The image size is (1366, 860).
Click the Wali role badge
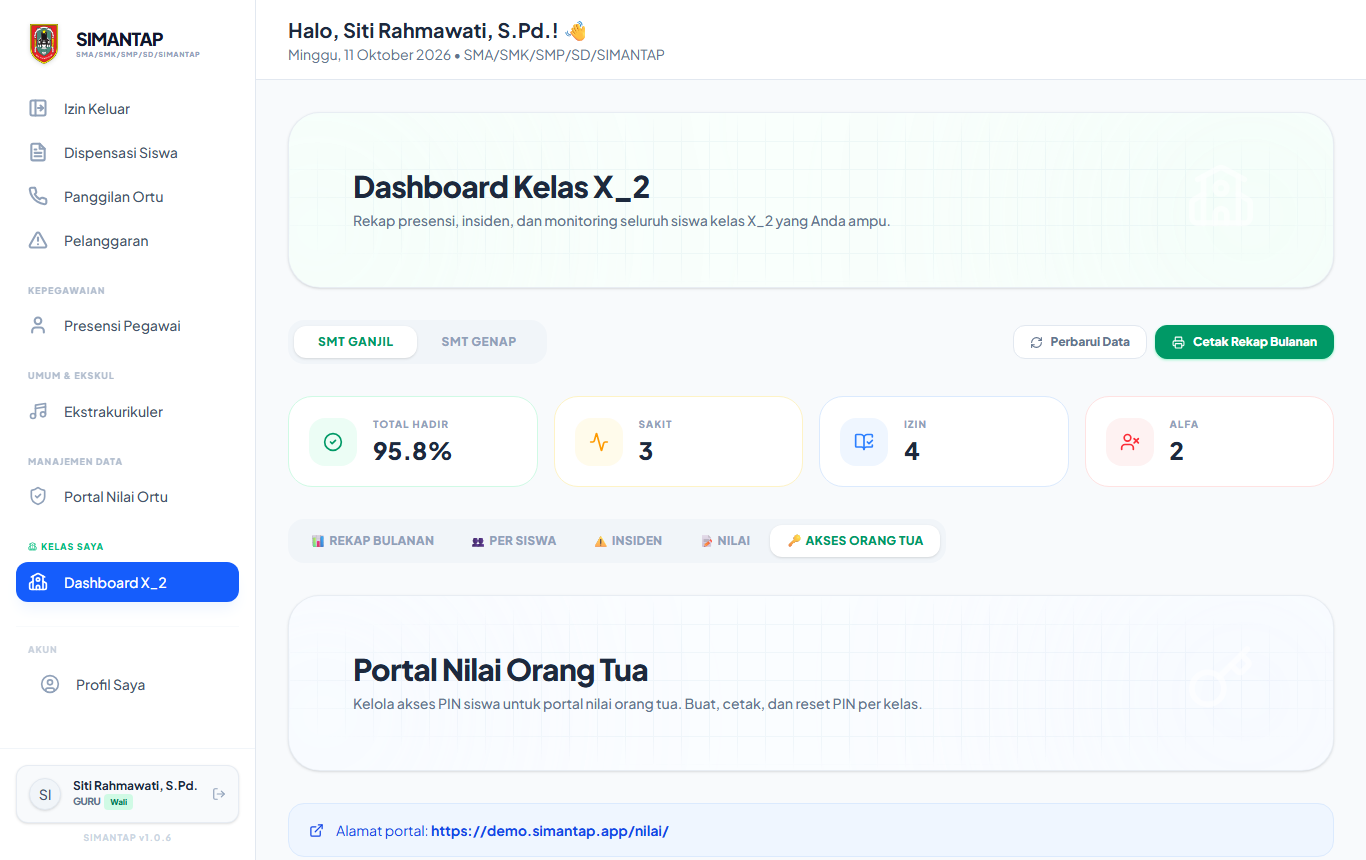point(118,802)
